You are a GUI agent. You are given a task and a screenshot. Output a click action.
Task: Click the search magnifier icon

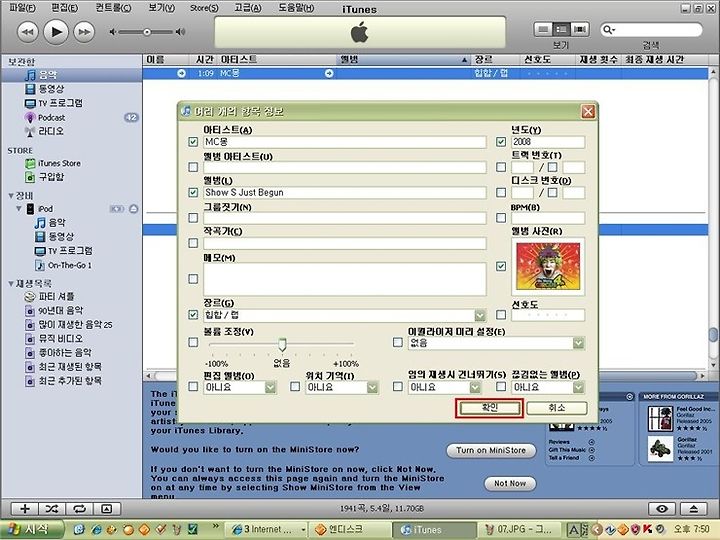(608, 30)
